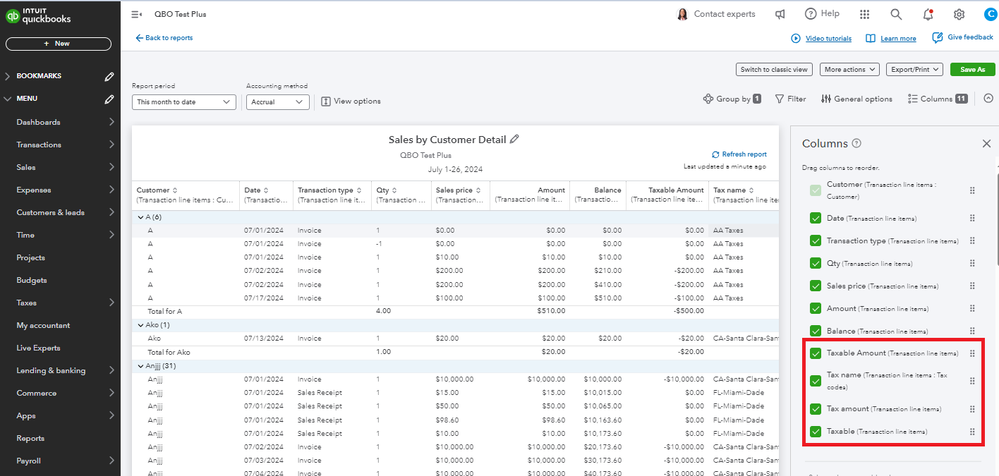Open the Report period dropdown
999x476 pixels.
pos(184,101)
